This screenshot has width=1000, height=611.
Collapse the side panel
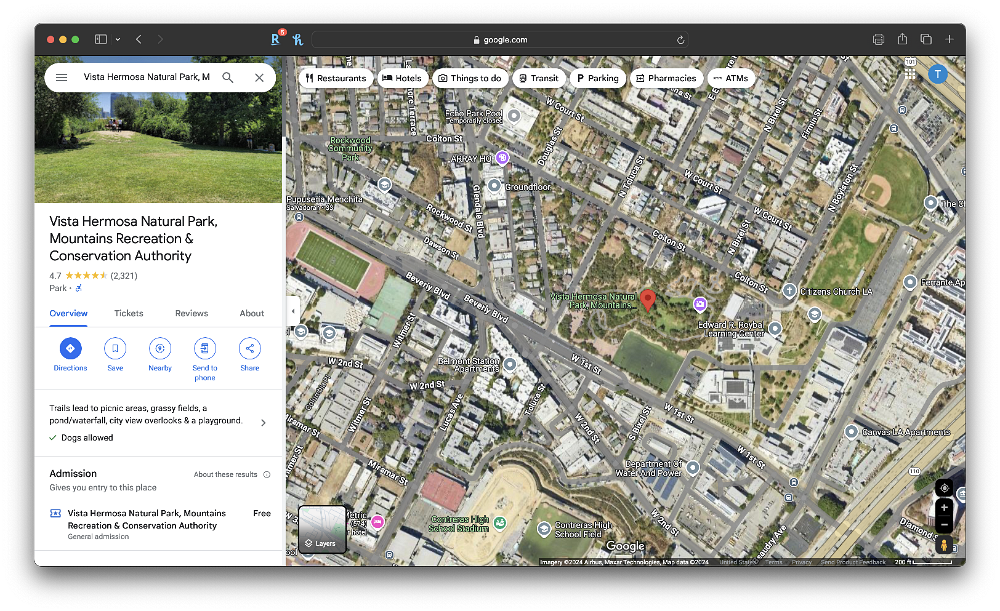pos(293,311)
